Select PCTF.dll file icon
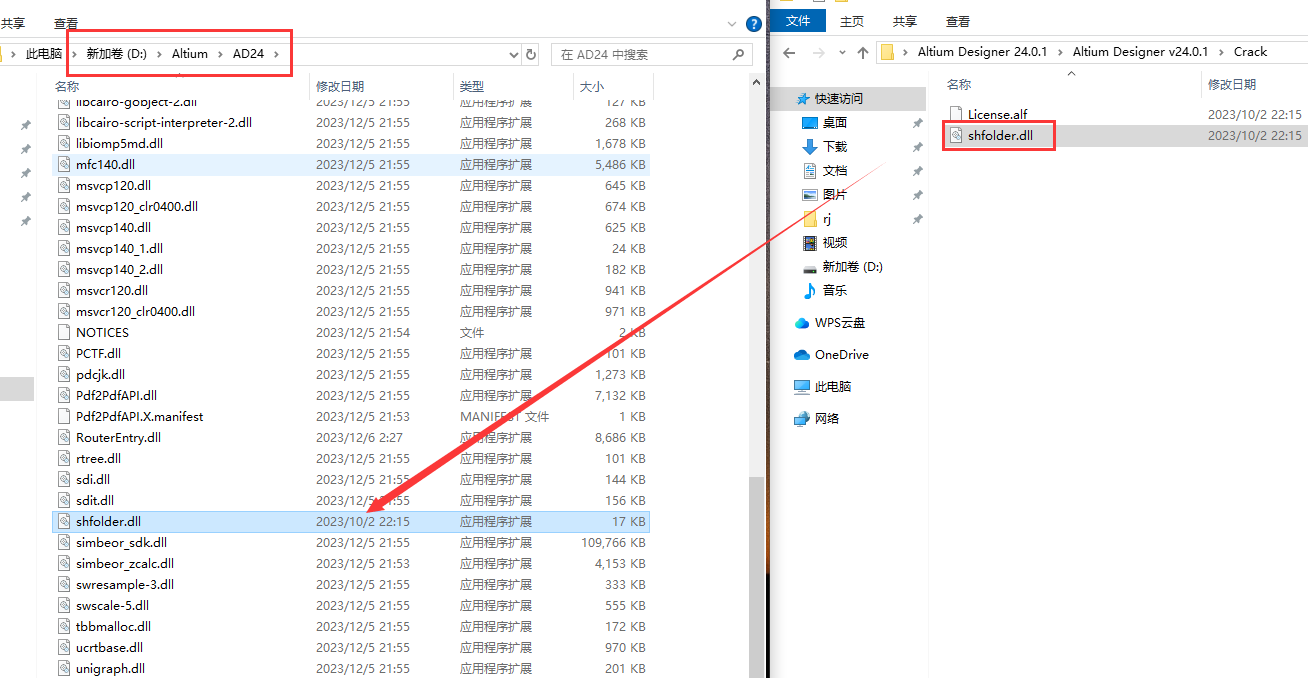The height and width of the screenshot is (678, 1308). tap(63, 353)
